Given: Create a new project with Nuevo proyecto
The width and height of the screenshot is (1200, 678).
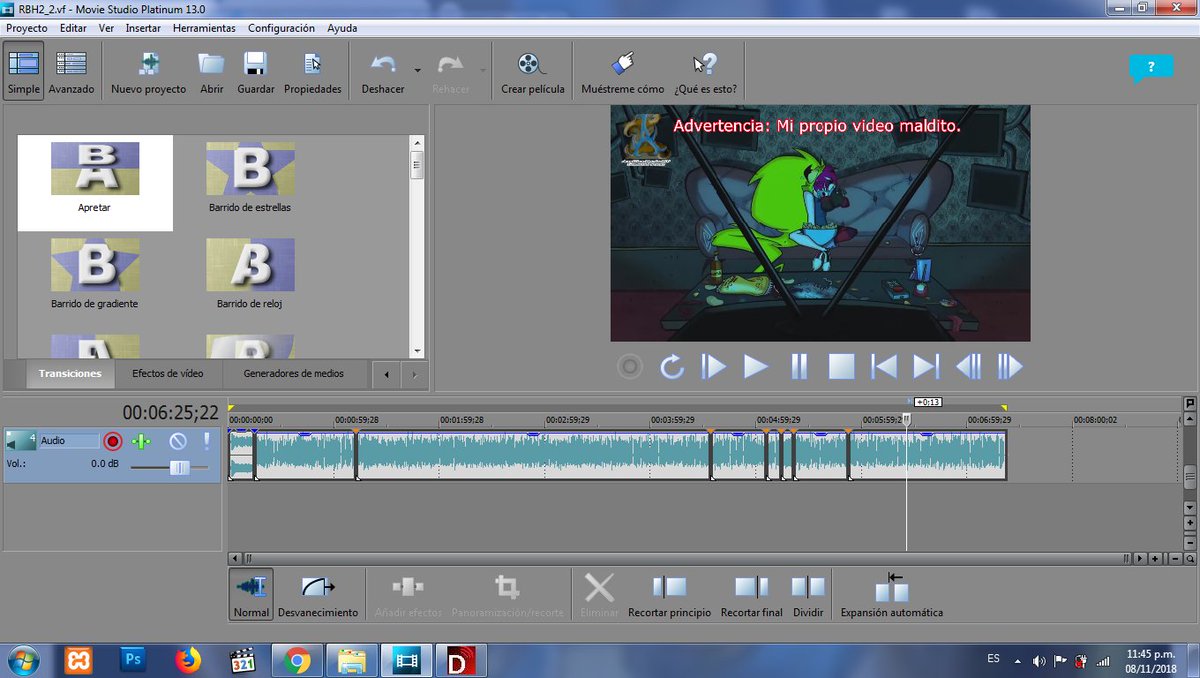Looking at the screenshot, I should click(x=148, y=71).
